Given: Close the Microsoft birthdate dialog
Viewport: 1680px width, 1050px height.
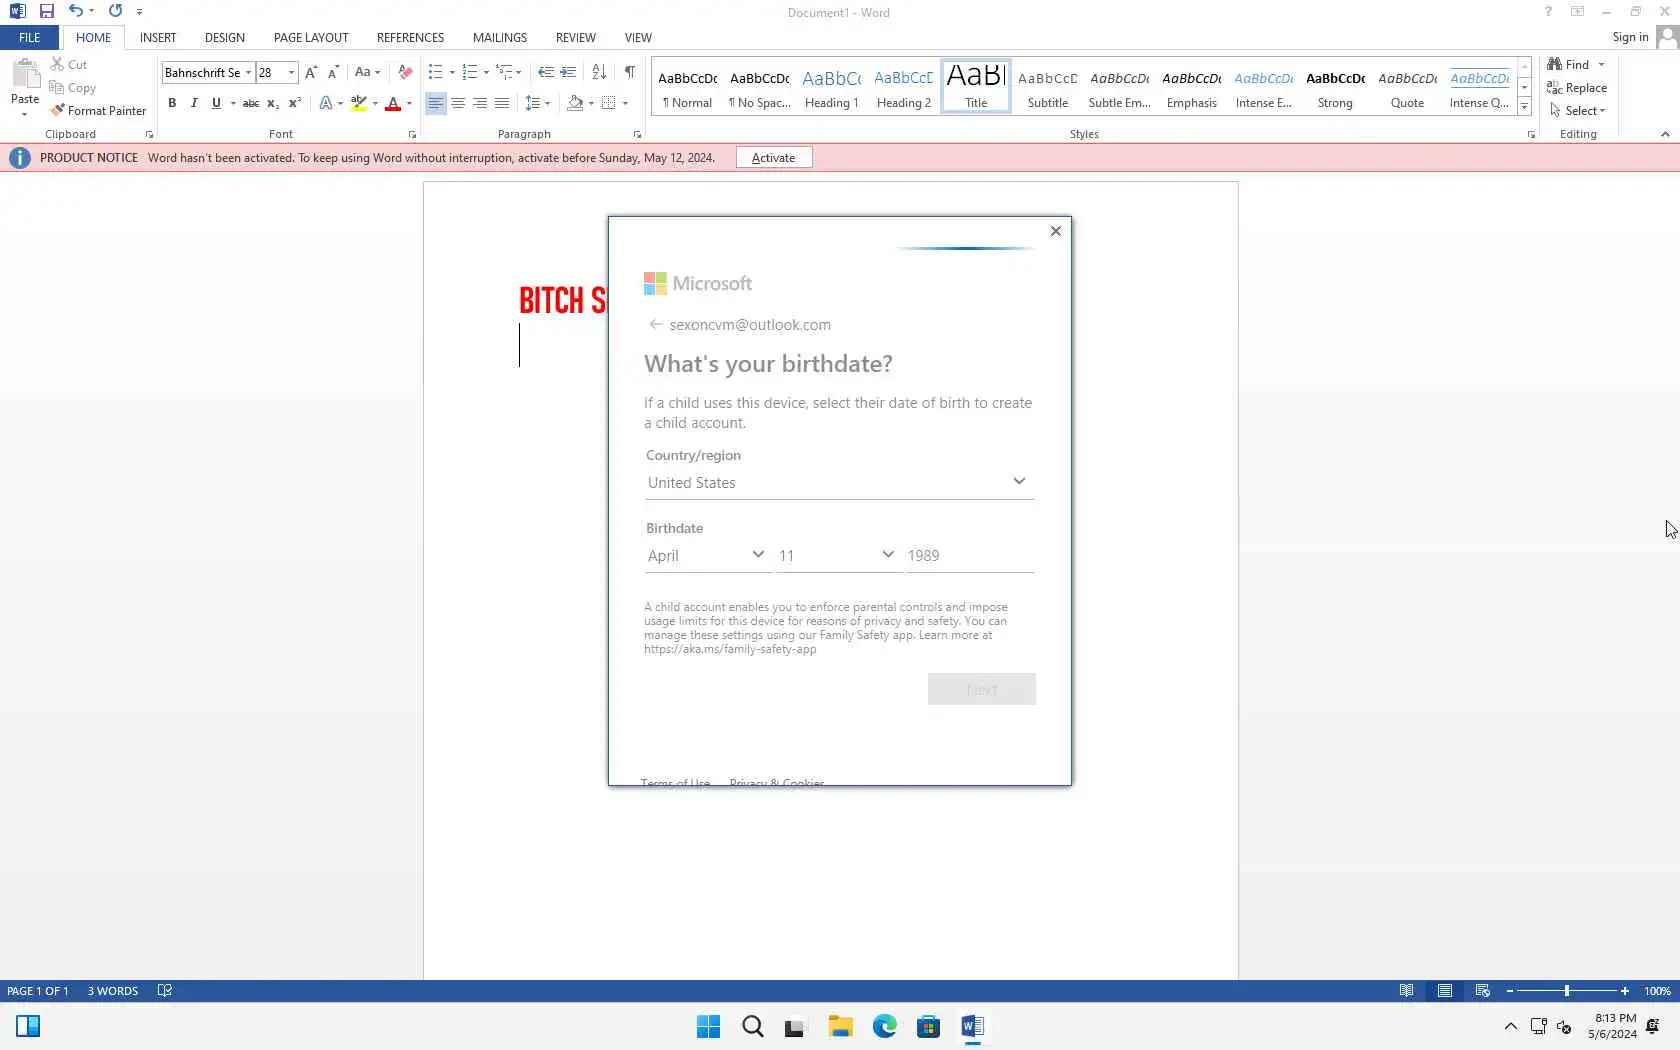Looking at the screenshot, I should [1055, 231].
